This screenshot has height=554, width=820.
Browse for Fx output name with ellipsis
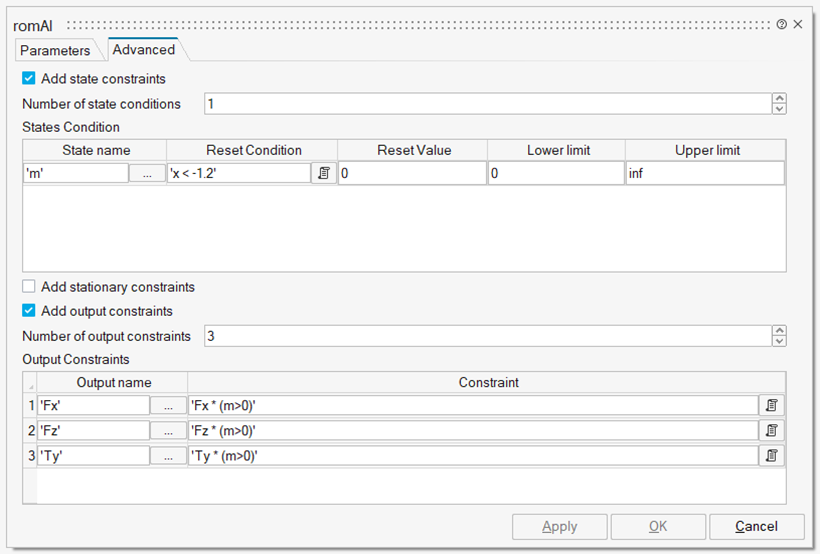tap(168, 405)
